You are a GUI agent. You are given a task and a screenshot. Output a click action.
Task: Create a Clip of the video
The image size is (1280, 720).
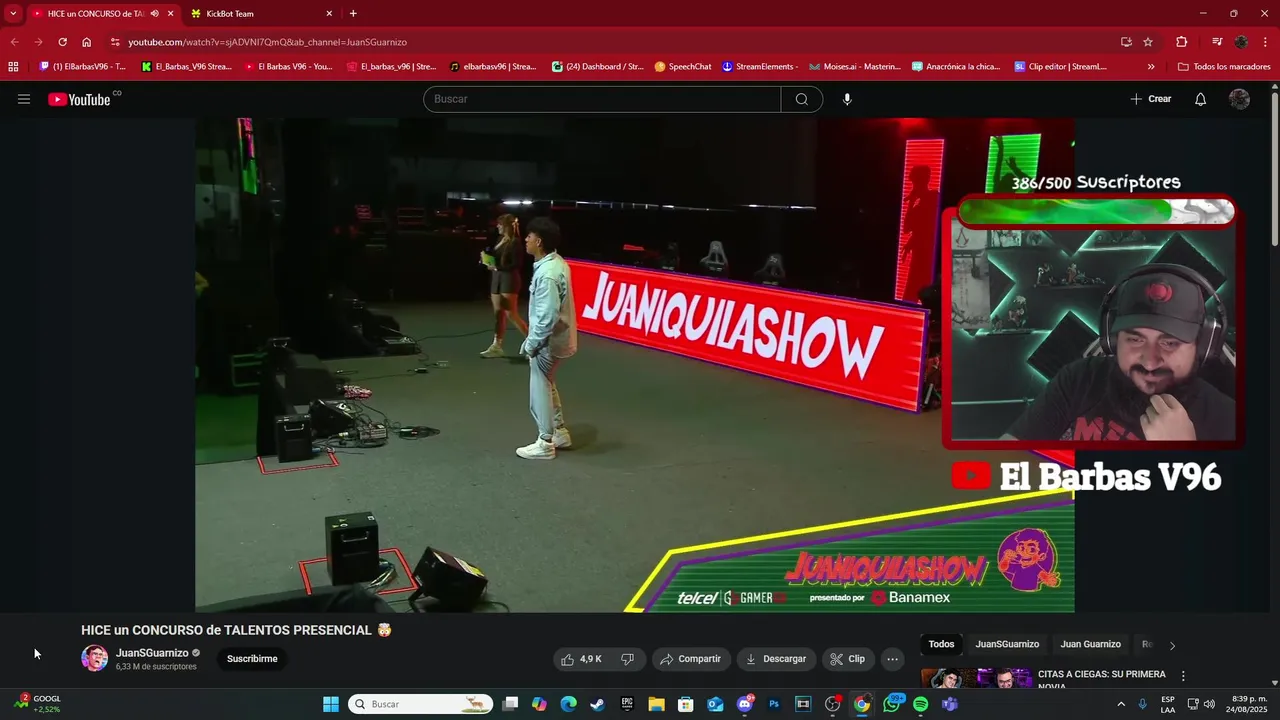point(848,659)
